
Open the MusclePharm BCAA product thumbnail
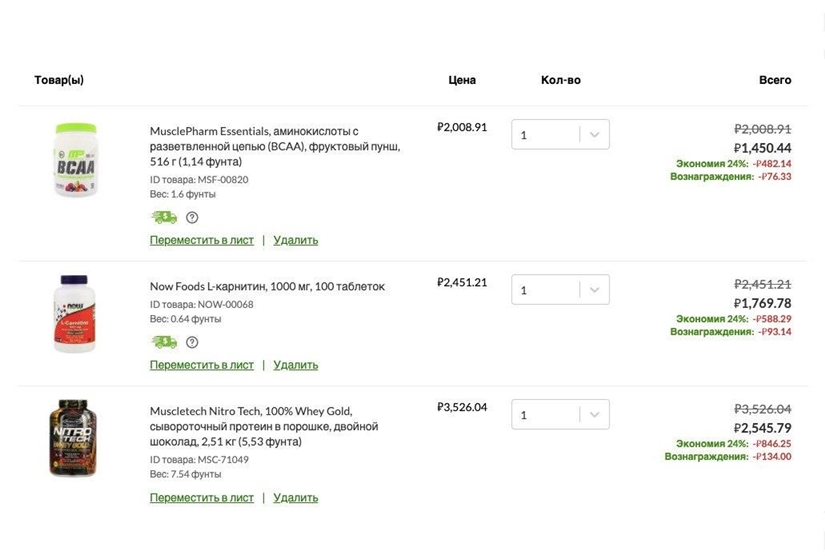point(76,160)
